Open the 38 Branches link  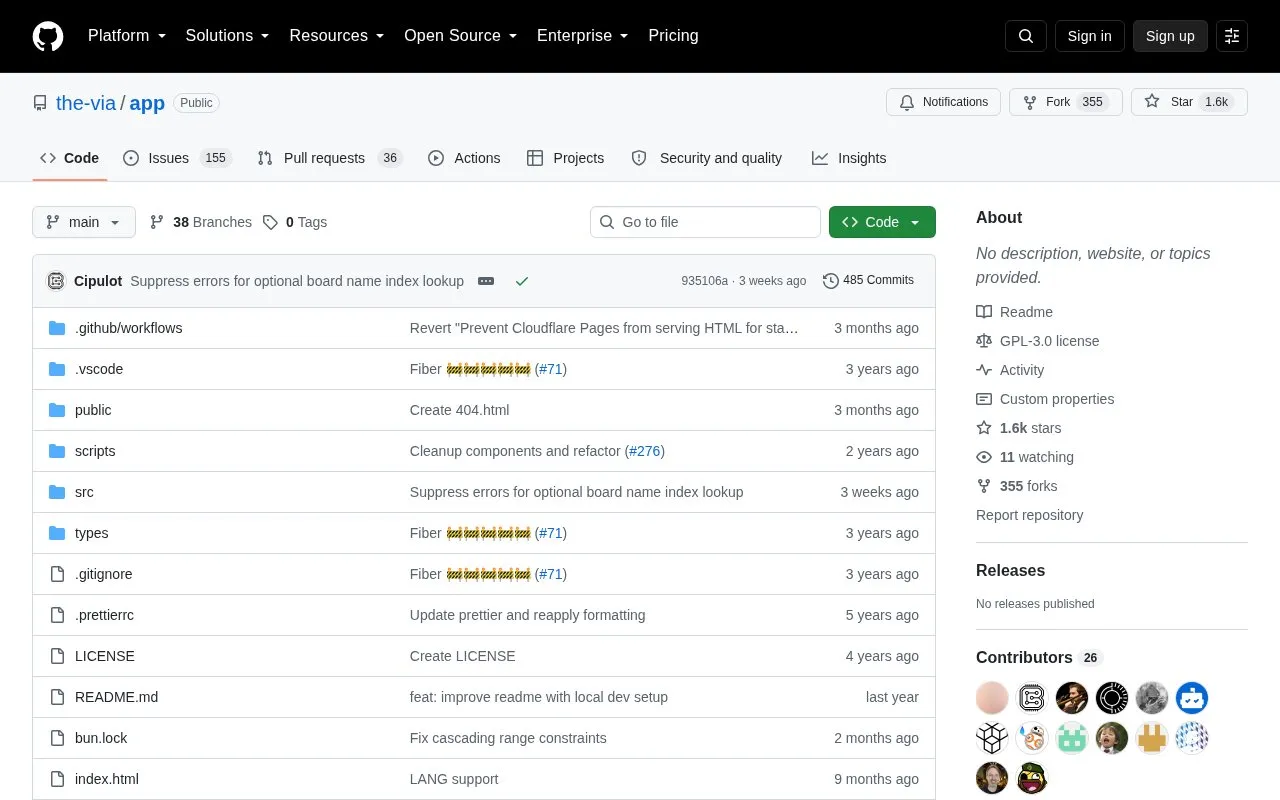click(x=200, y=222)
